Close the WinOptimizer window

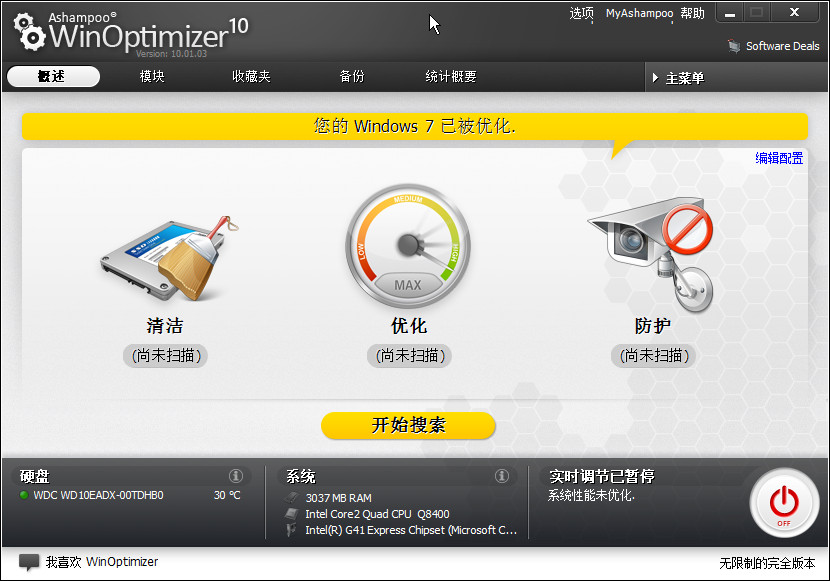(x=795, y=13)
